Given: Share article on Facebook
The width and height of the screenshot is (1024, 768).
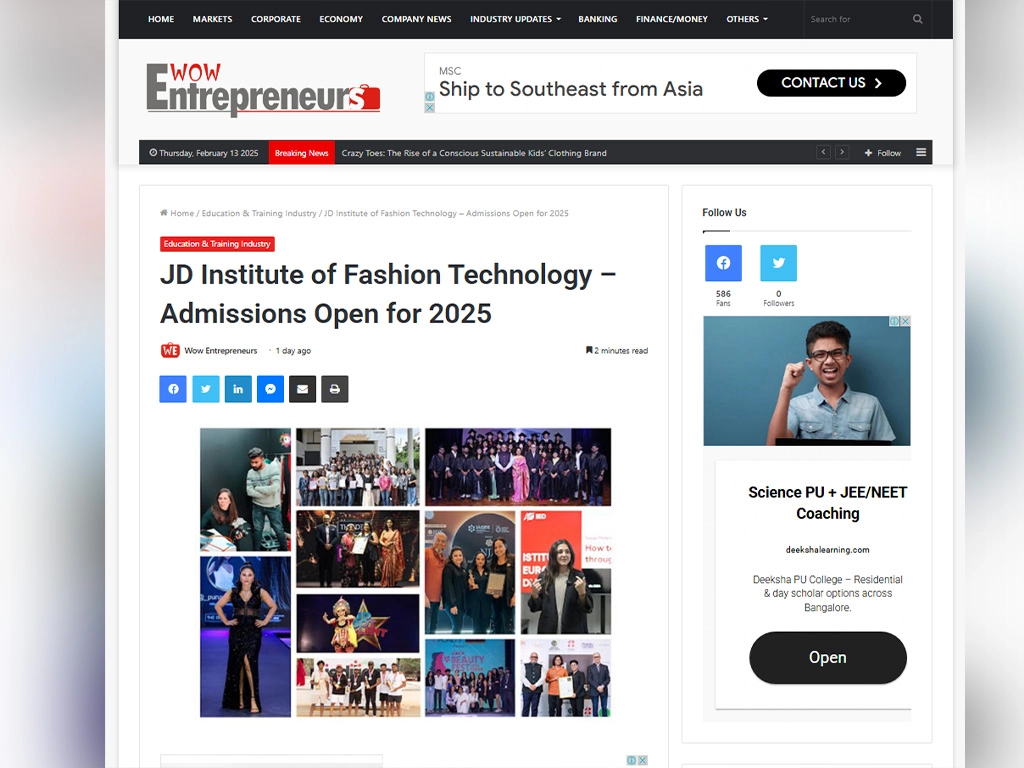Looking at the screenshot, I should coord(173,389).
